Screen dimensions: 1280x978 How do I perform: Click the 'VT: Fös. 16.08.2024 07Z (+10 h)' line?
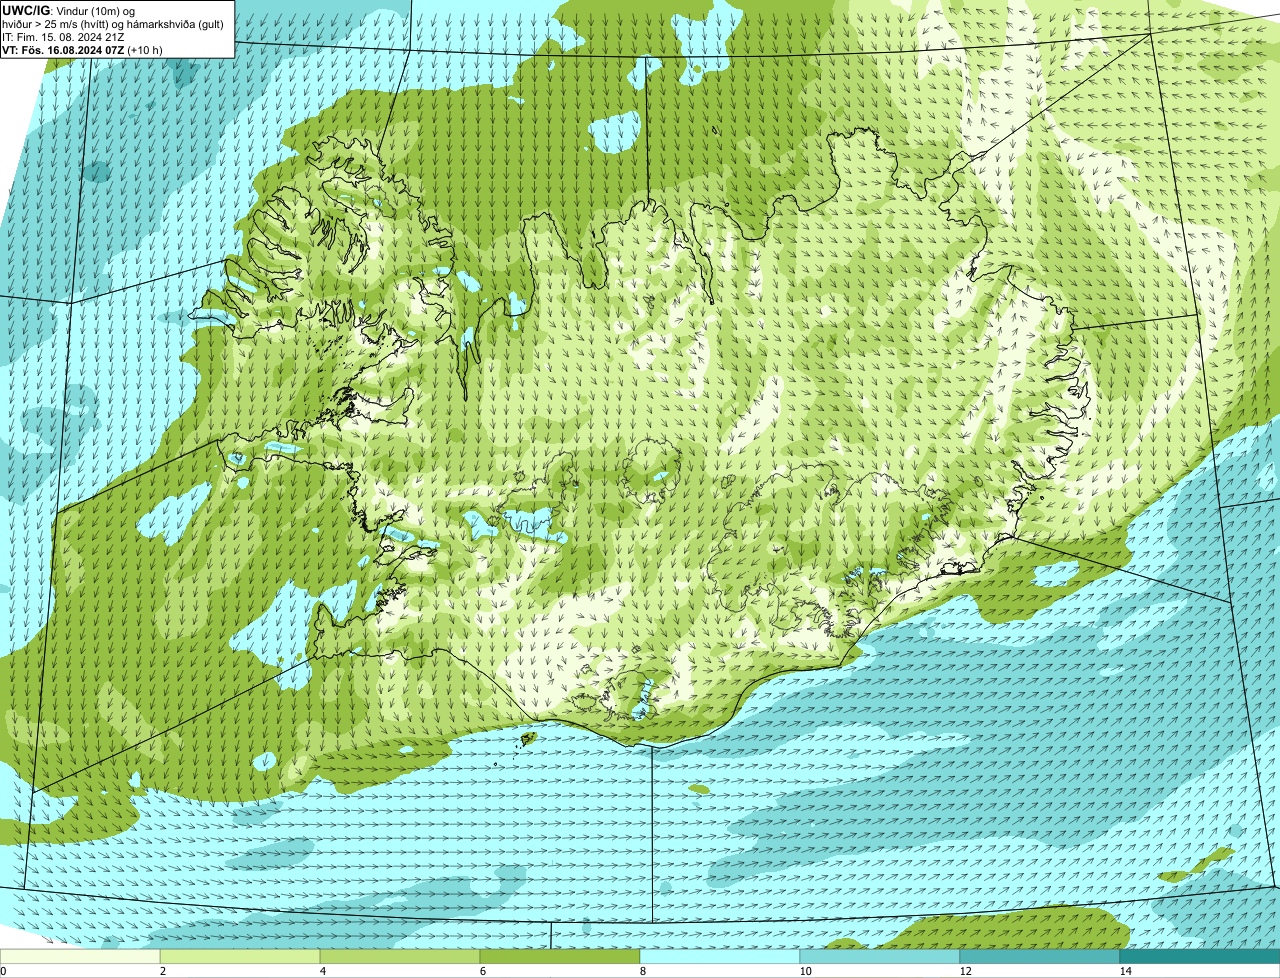[x=82, y=49]
